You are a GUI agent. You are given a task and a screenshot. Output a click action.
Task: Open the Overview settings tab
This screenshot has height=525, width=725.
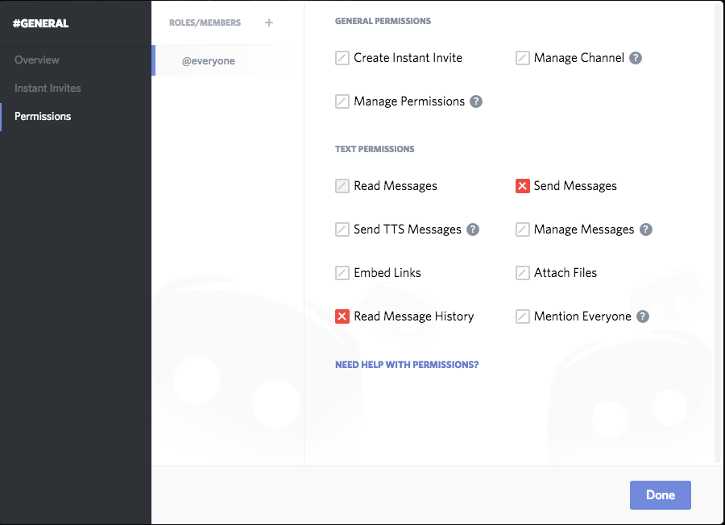pos(37,60)
